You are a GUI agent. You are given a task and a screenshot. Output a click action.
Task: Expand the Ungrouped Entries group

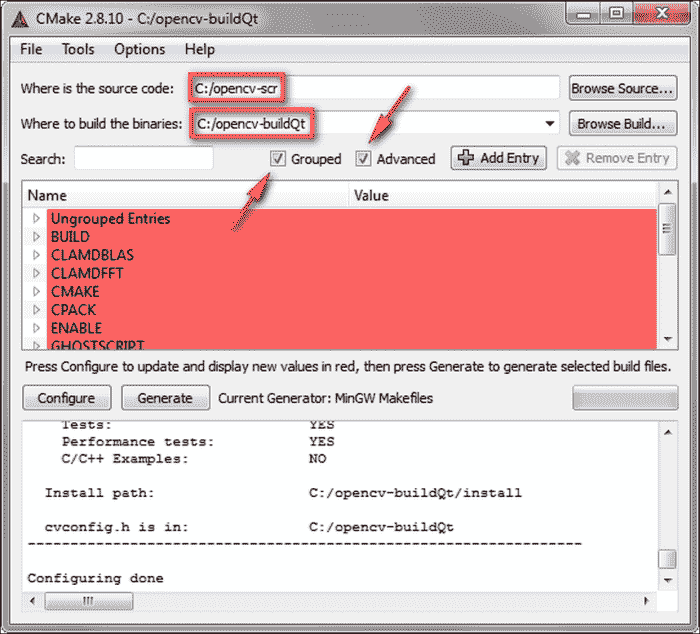(37, 218)
